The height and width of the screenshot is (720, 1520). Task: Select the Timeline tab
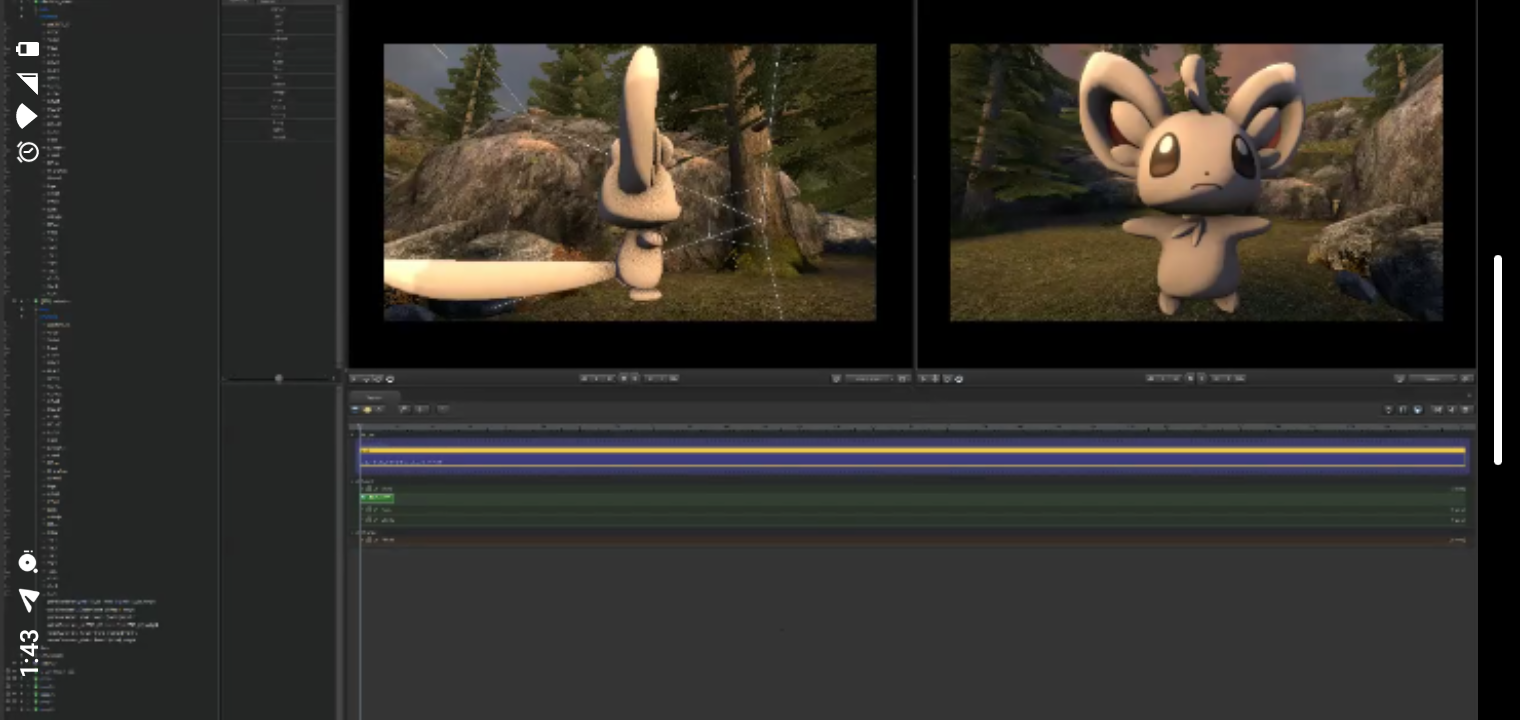point(374,397)
